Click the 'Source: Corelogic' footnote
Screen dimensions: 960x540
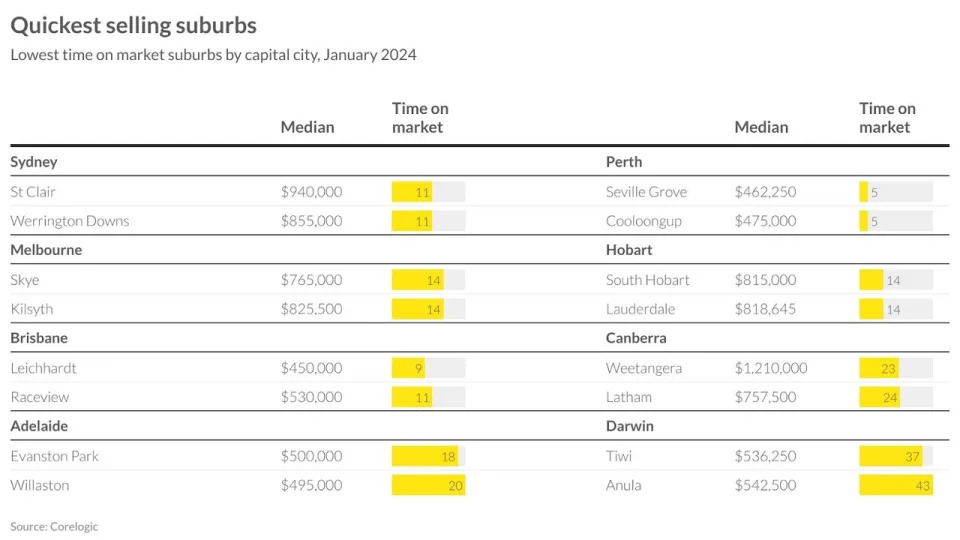point(54,526)
